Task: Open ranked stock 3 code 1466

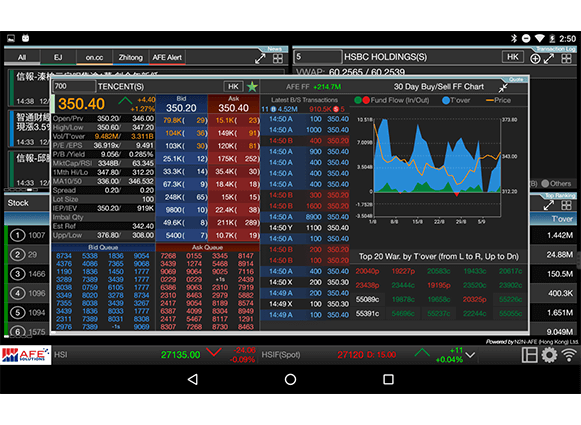Action: point(28,274)
